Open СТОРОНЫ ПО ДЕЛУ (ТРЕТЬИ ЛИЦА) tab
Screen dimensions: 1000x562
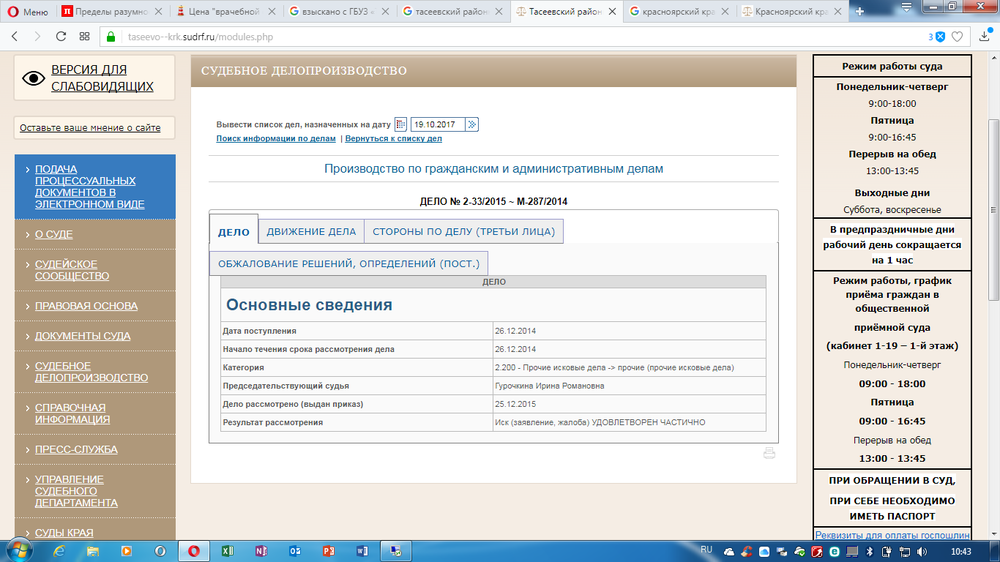click(x=464, y=231)
